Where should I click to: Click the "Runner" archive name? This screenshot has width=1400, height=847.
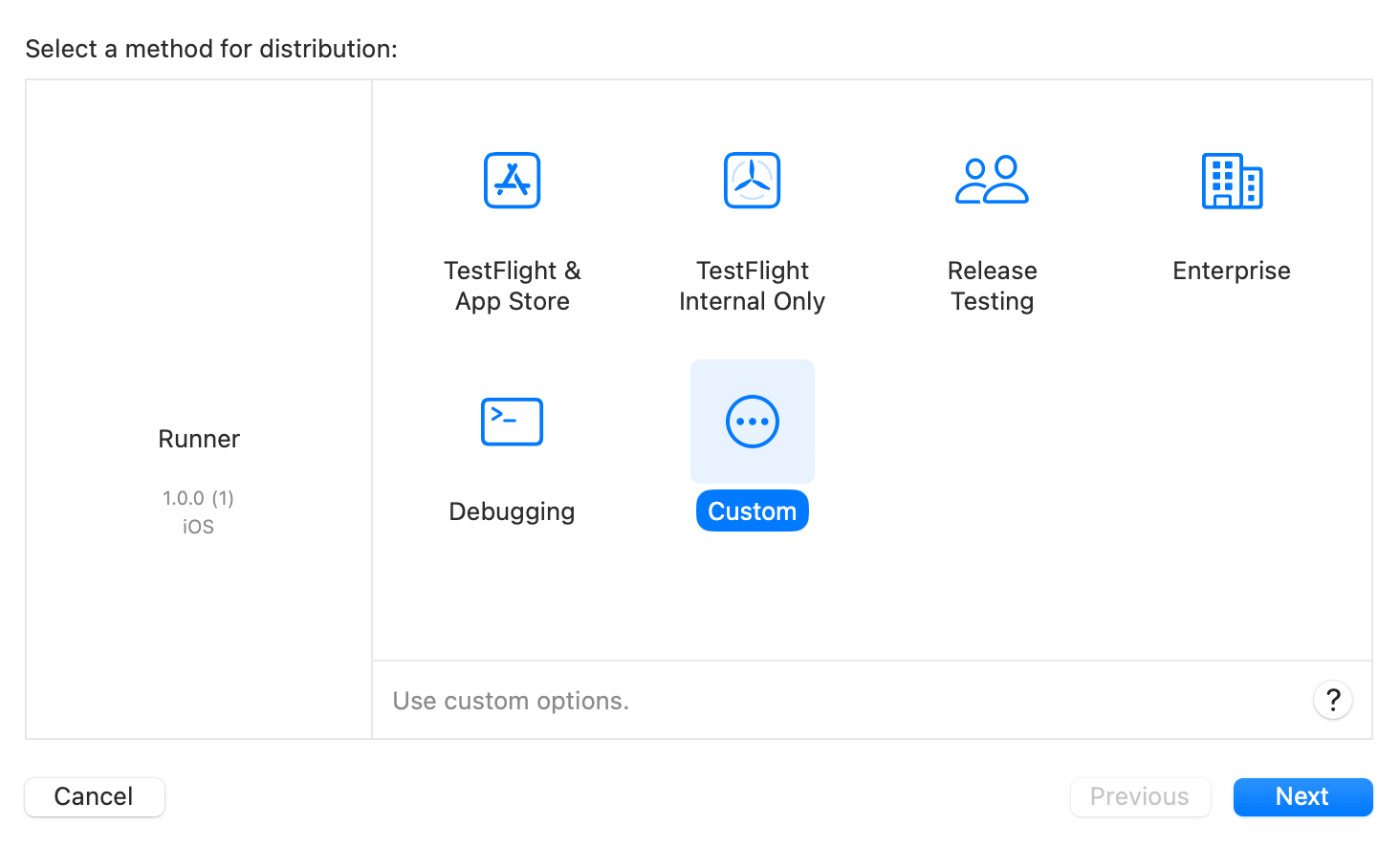coord(199,439)
